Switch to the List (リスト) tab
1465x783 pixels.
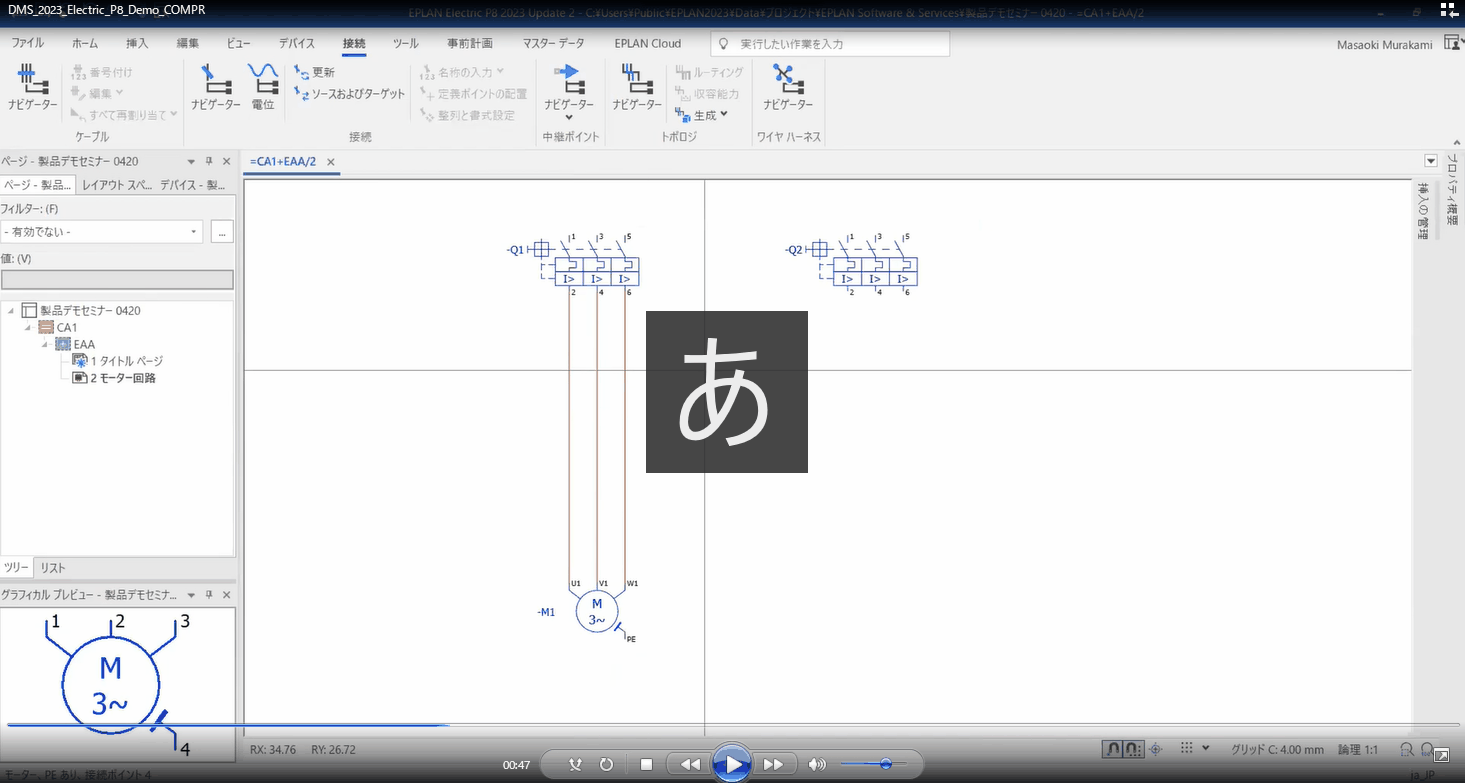tap(53, 568)
